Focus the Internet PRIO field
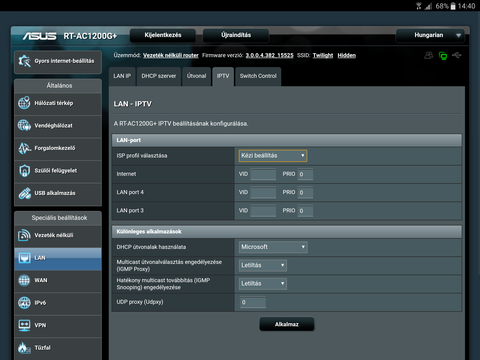 click(x=305, y=174)
